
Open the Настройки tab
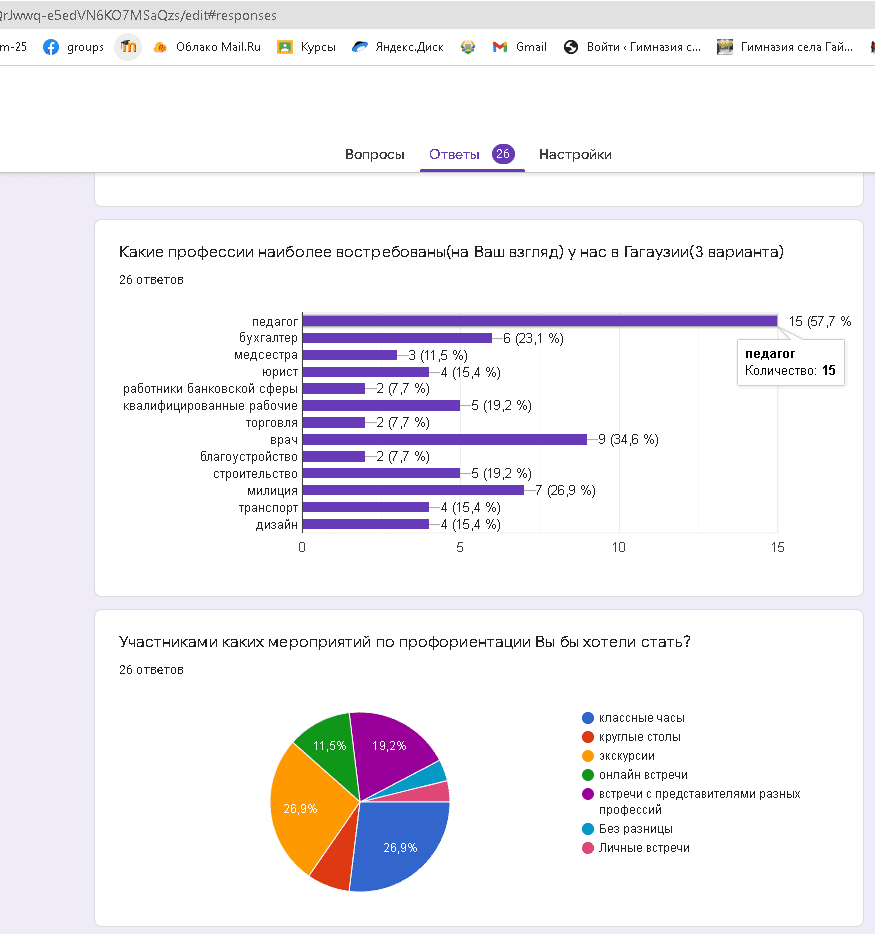click(x=575, y=154)
